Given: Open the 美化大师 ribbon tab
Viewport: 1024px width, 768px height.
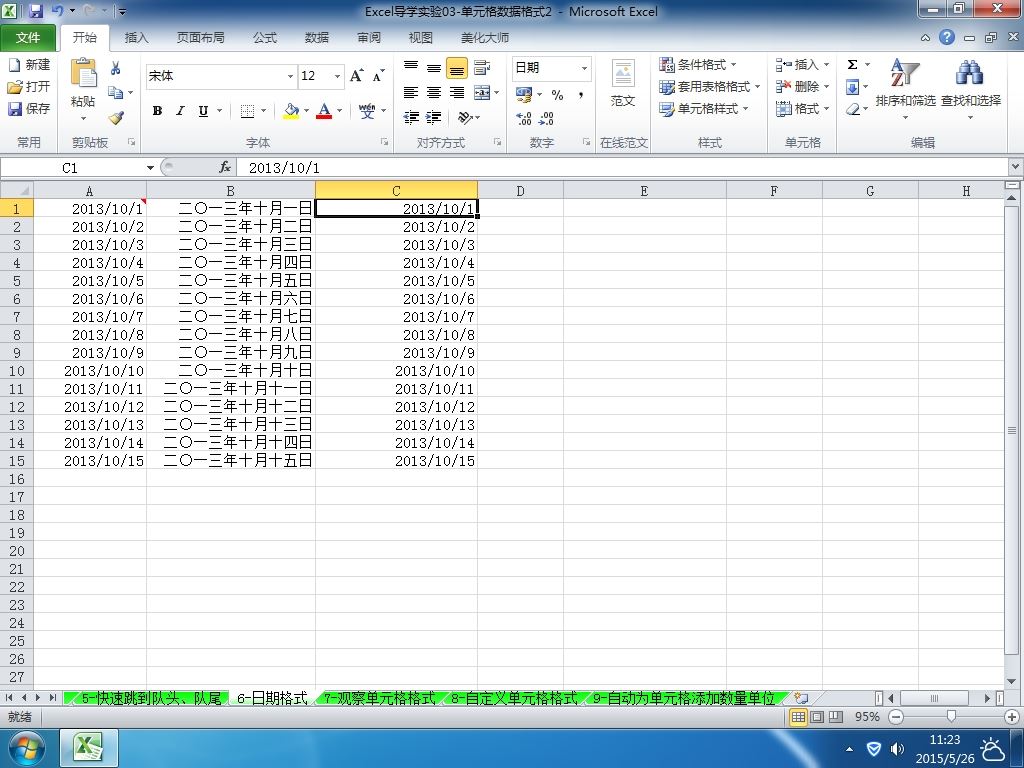Looking at the screenshot, I should 485,38.
